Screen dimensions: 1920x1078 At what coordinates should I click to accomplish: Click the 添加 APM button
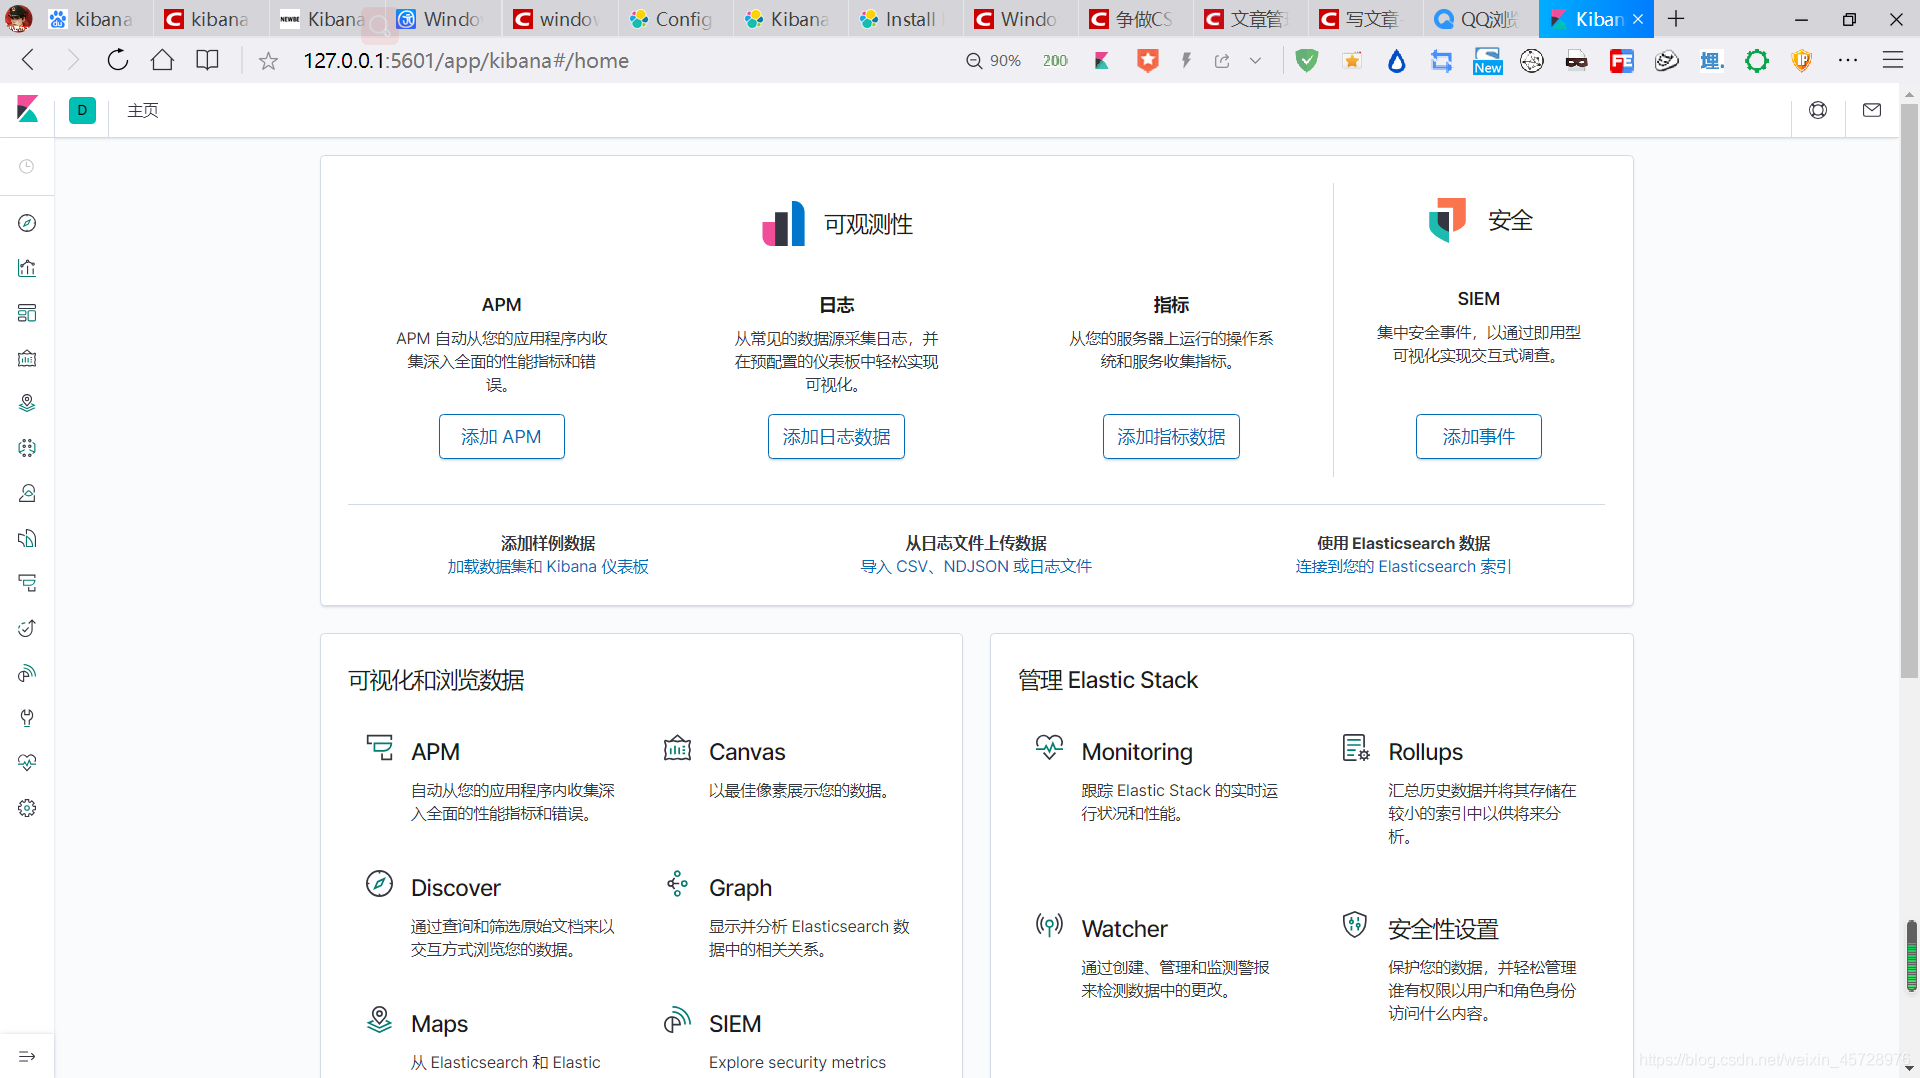pos(501,436)
